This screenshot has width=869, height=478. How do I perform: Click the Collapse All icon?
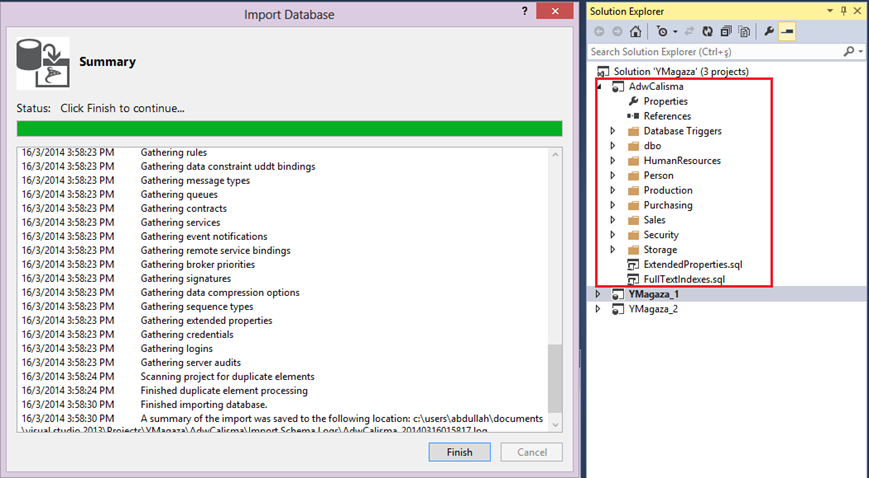coord(726,32)
